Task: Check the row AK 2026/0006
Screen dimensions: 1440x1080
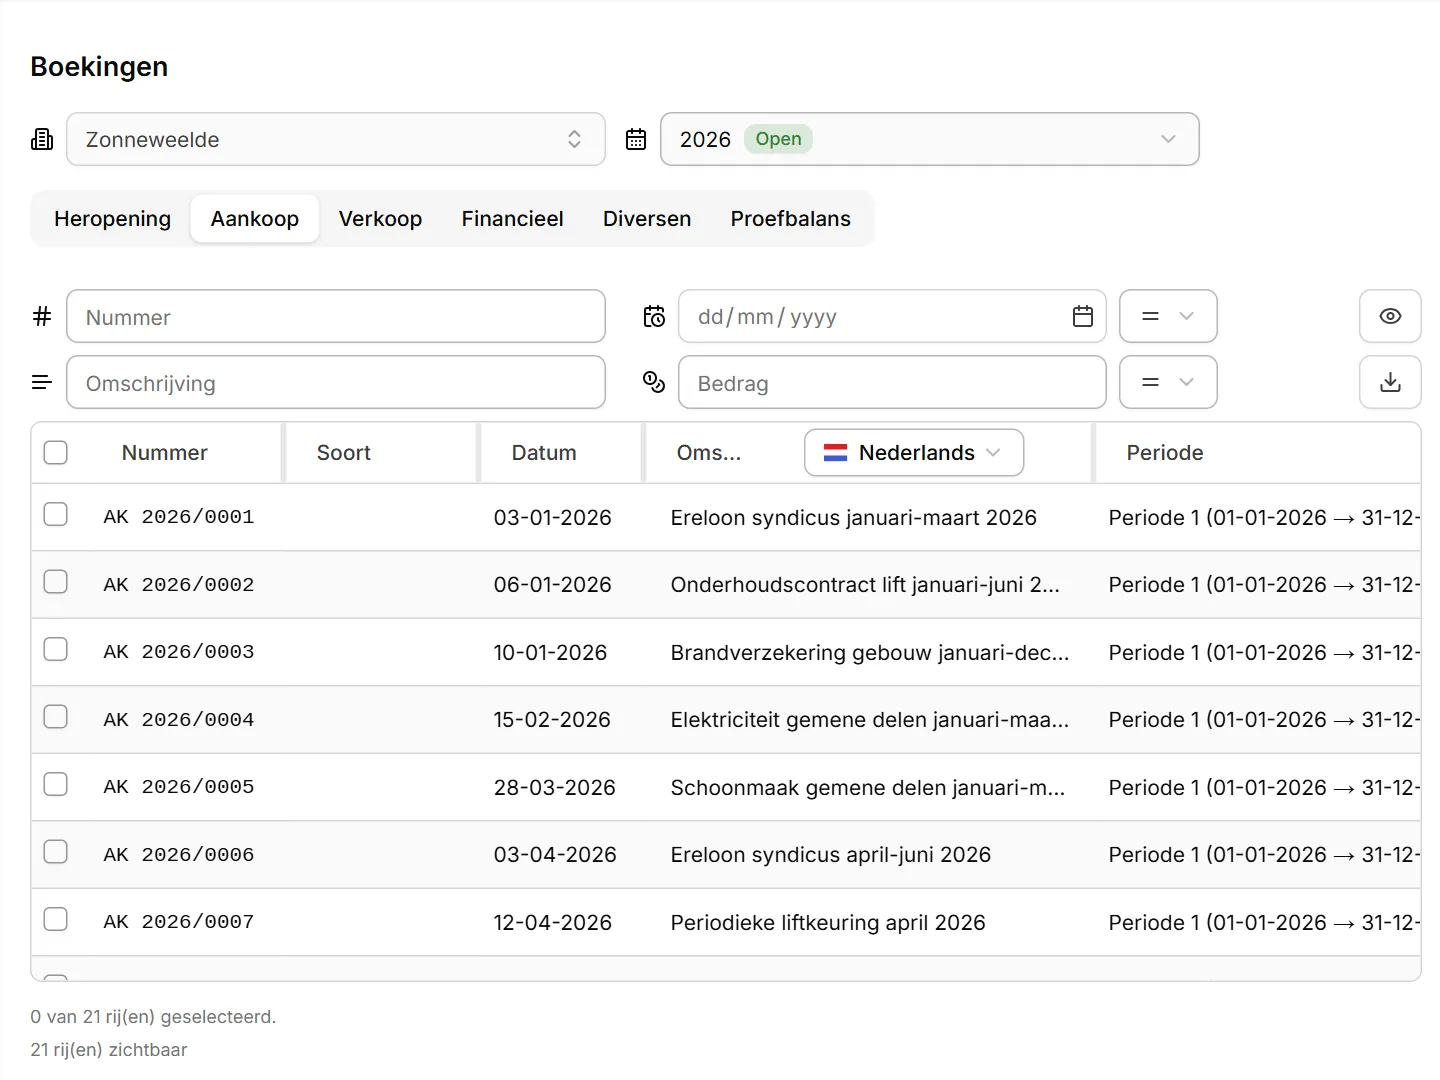Action: 56,852
